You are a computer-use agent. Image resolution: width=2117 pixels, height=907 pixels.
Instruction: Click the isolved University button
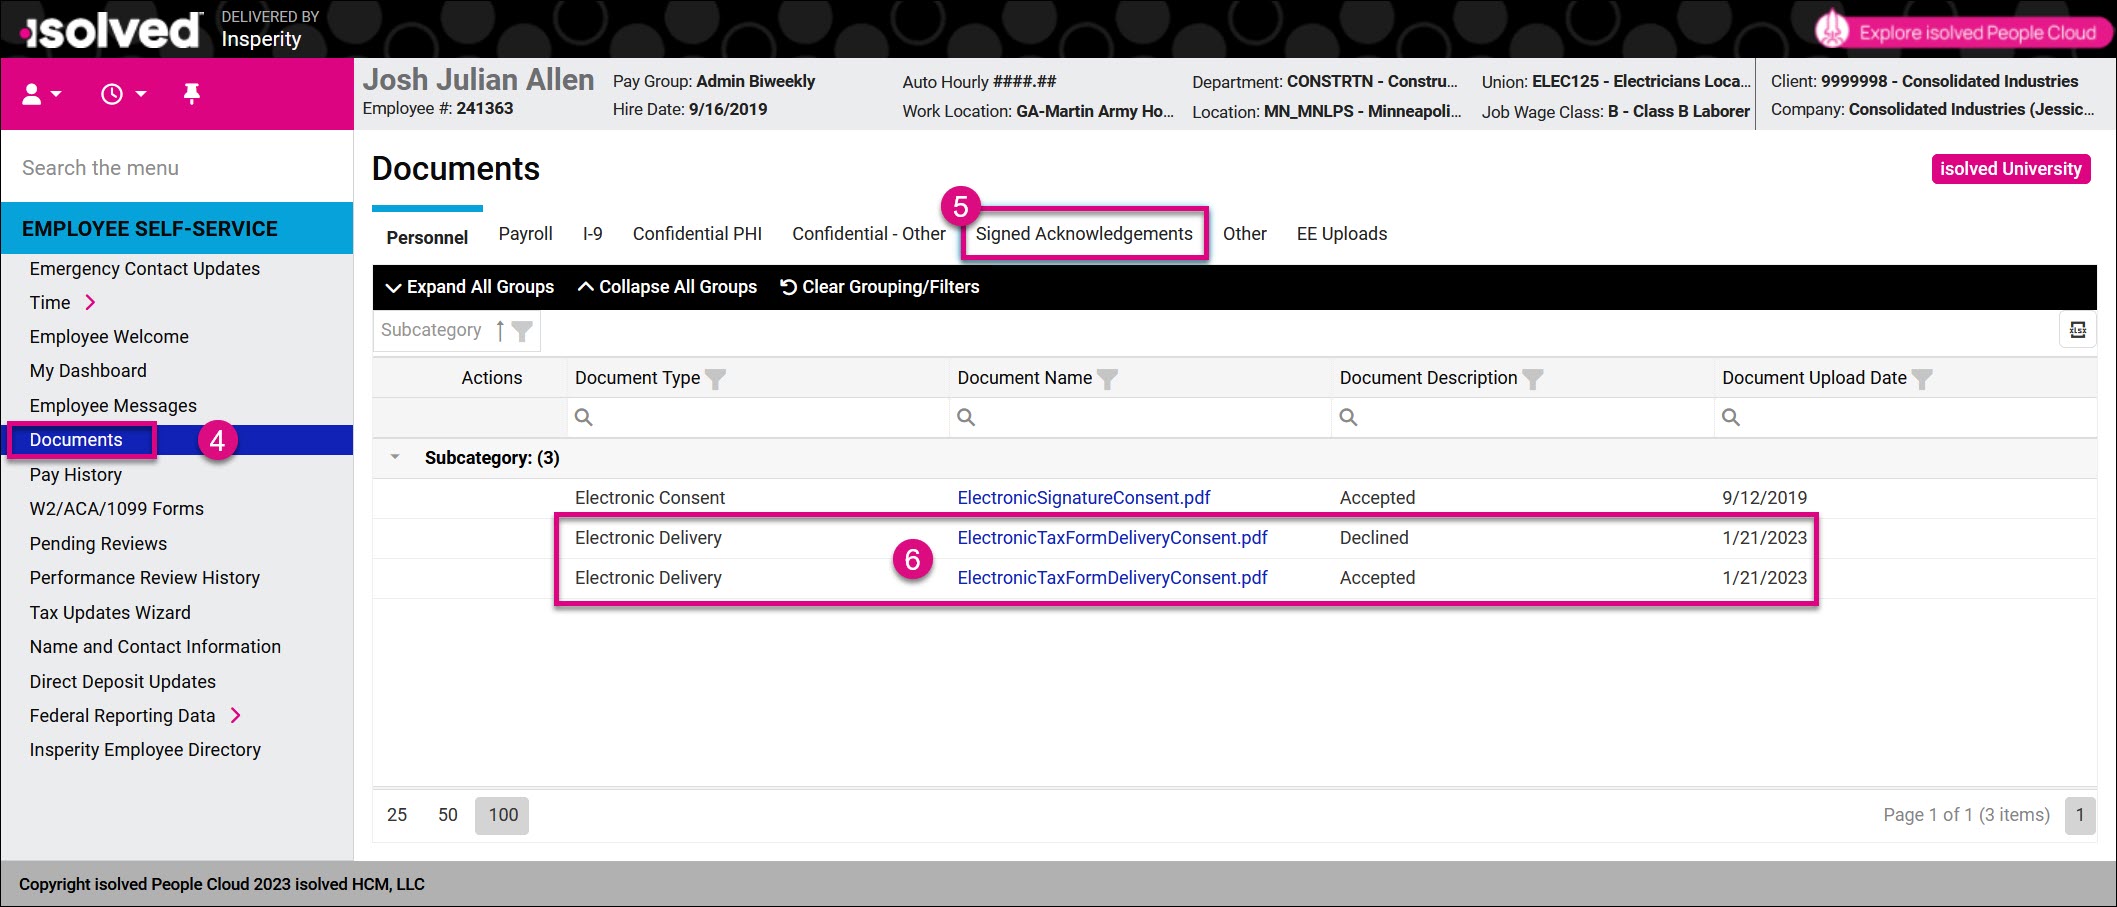click(2010, 169)
